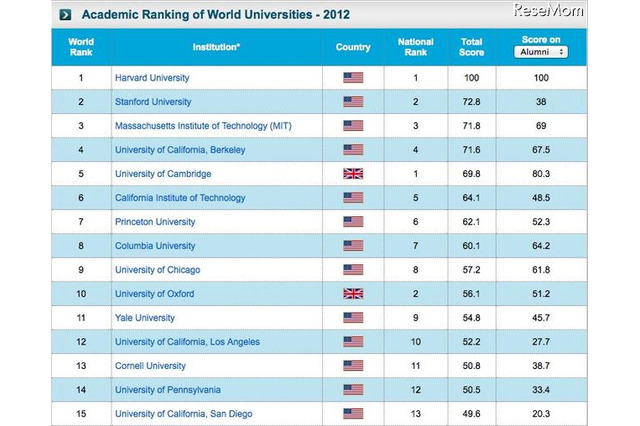This screenshot has width=640, height=426.
Task: Open University of Oxford link
Action: (x=155, y=294)
